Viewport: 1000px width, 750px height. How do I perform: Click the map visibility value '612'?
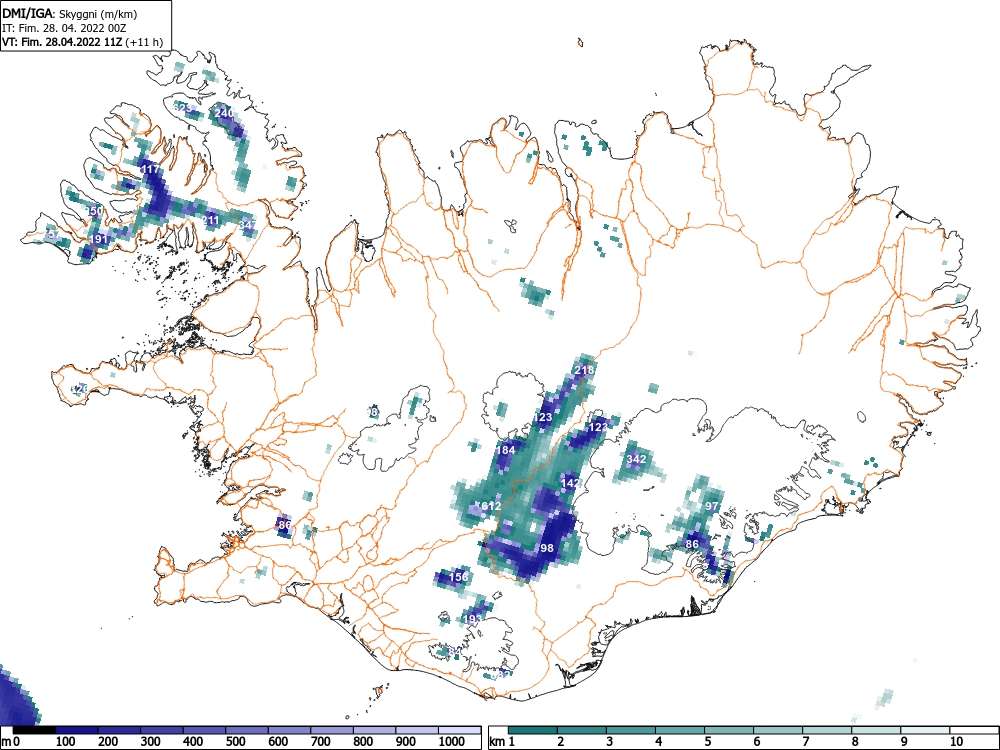click(x=491, y=506)
